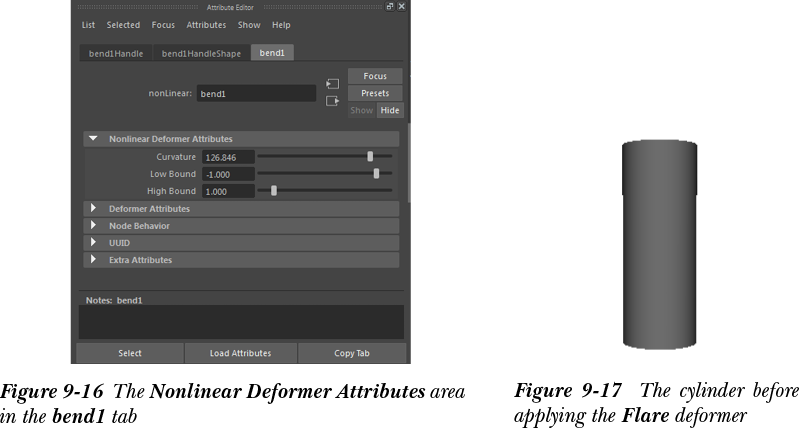Click the Low Bound value field
Viewport: 800px width, 437px height.
228,174
